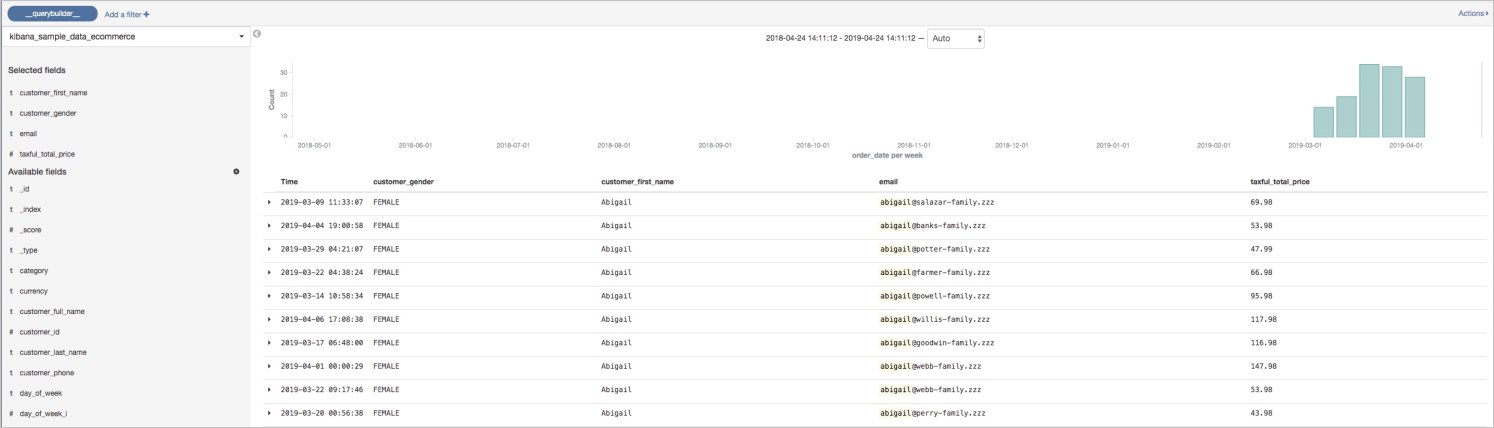Screen dimensions: 1494x428
Task: Click email abigail@potter-family.zzz
Action: coord(935,248)
